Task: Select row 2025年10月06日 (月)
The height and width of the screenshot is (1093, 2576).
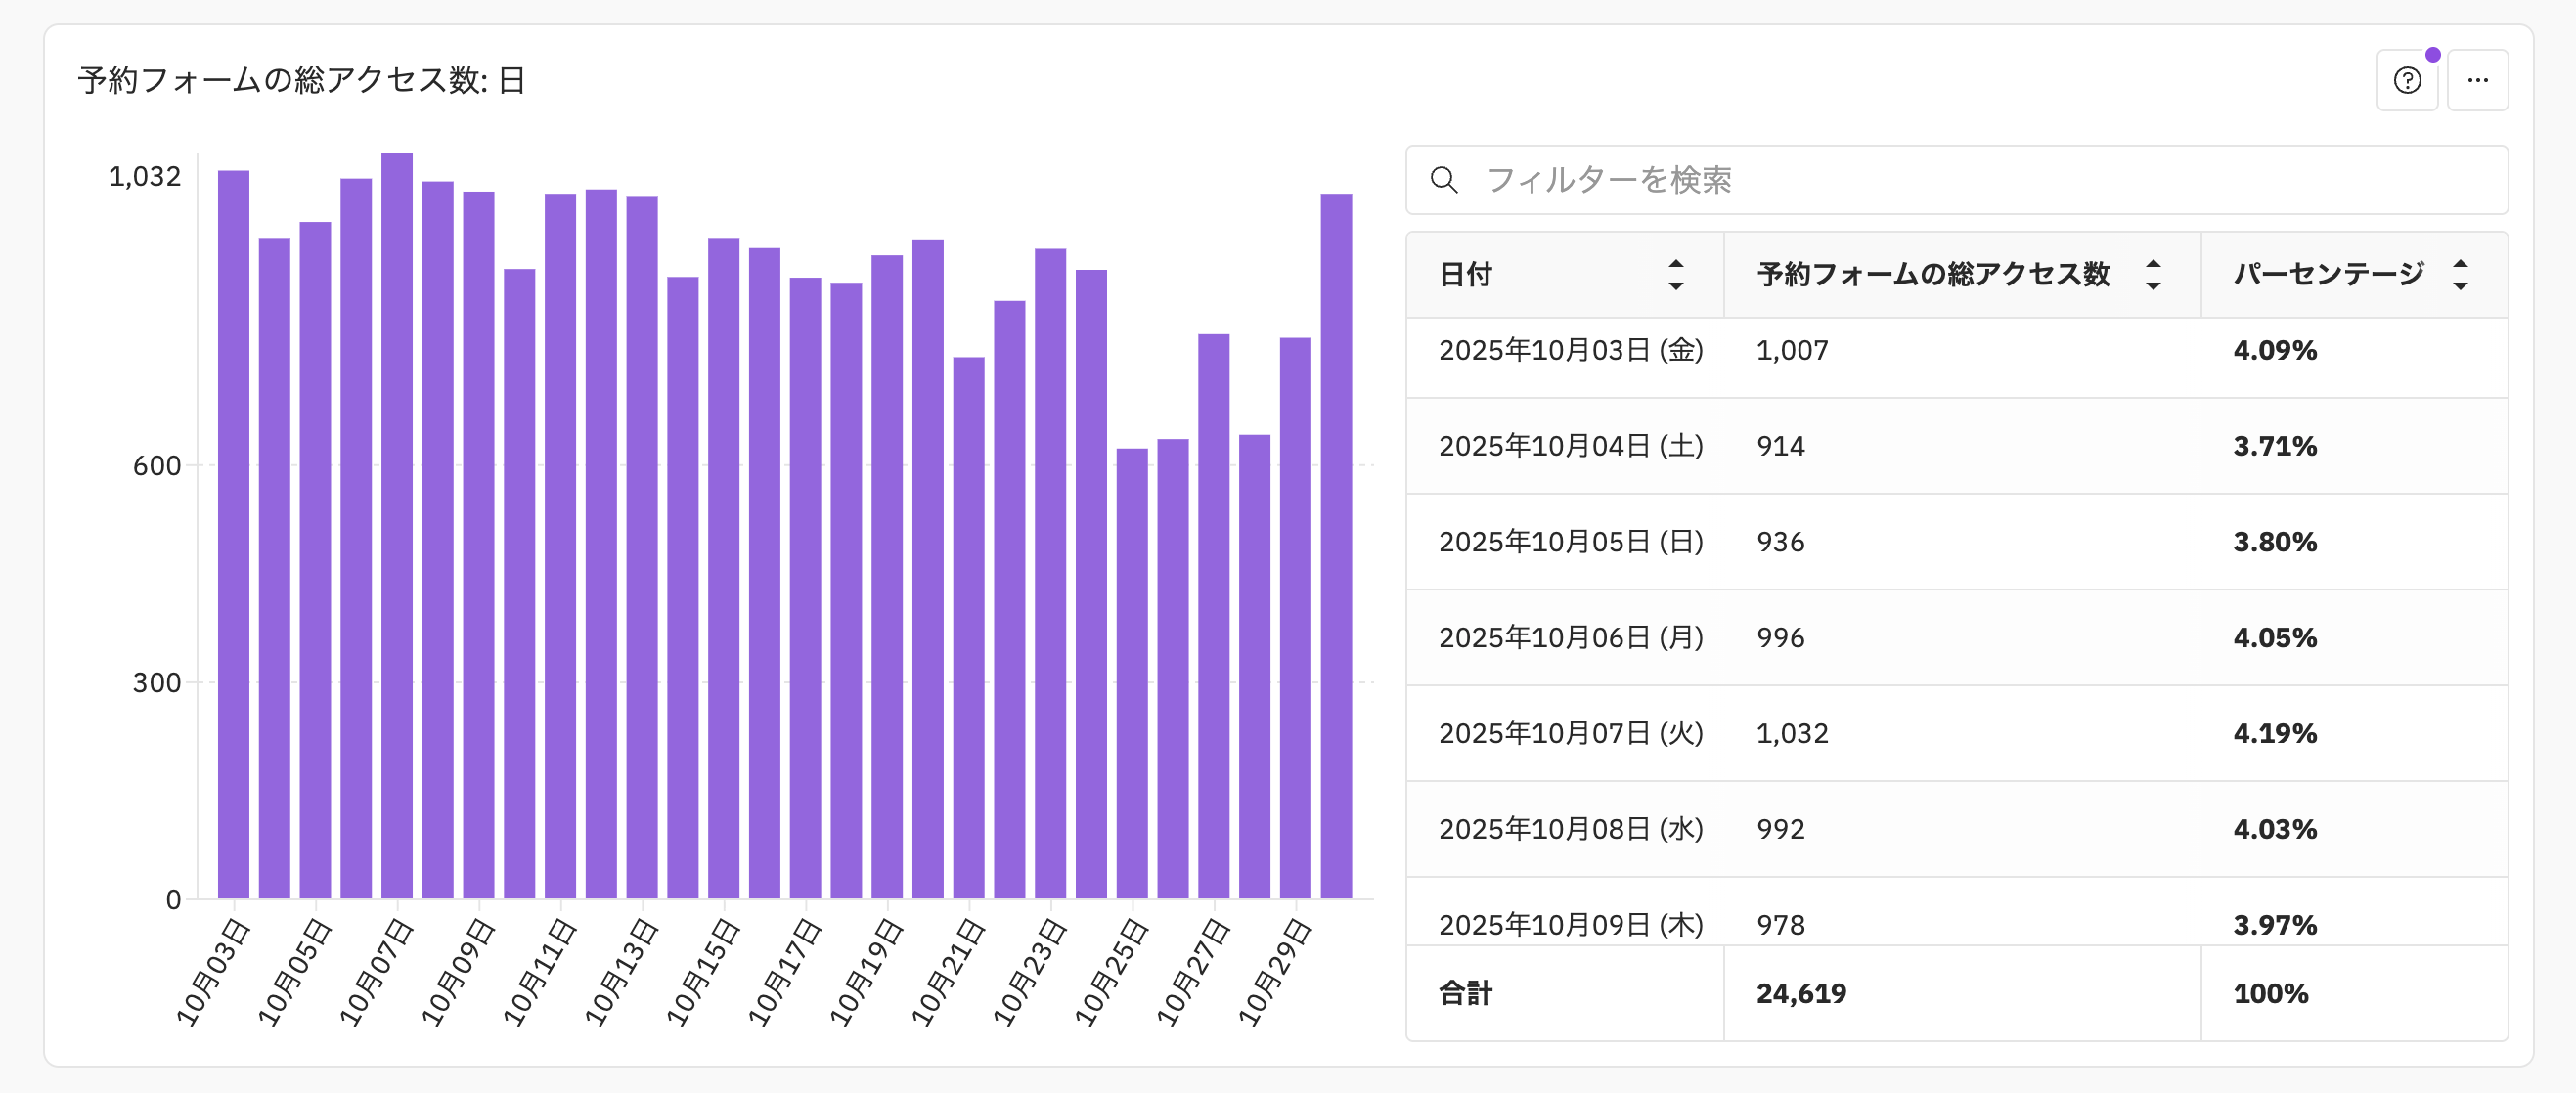Action: click(1957, 638)
